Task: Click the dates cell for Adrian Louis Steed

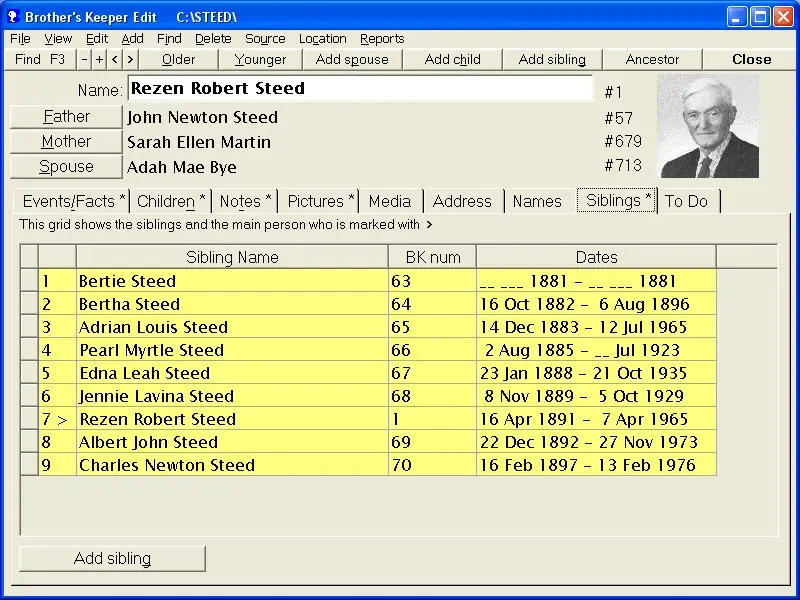Action: 596,327
